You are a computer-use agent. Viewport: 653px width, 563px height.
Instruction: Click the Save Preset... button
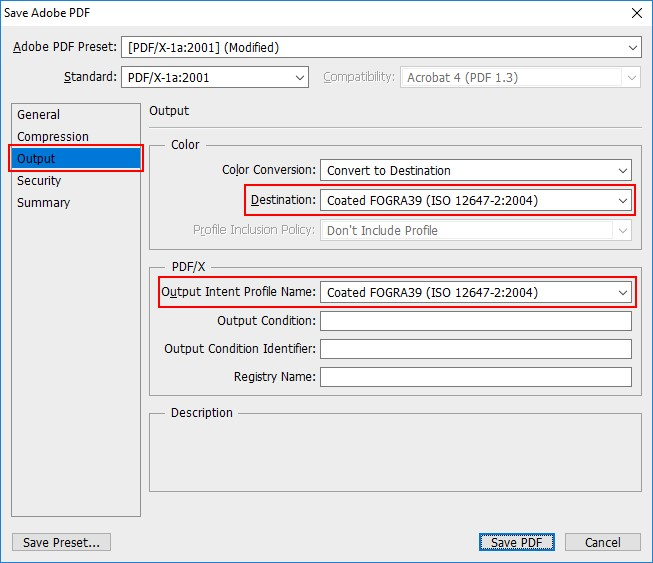[61, 542]
